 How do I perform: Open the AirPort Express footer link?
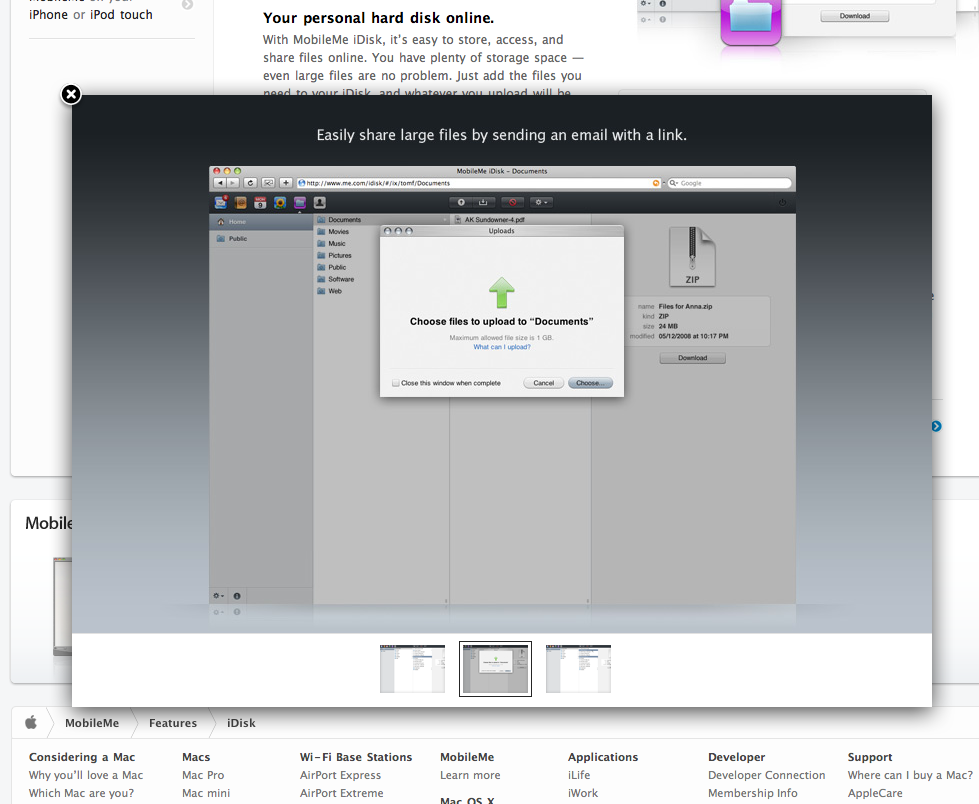(x=340, y=775)
